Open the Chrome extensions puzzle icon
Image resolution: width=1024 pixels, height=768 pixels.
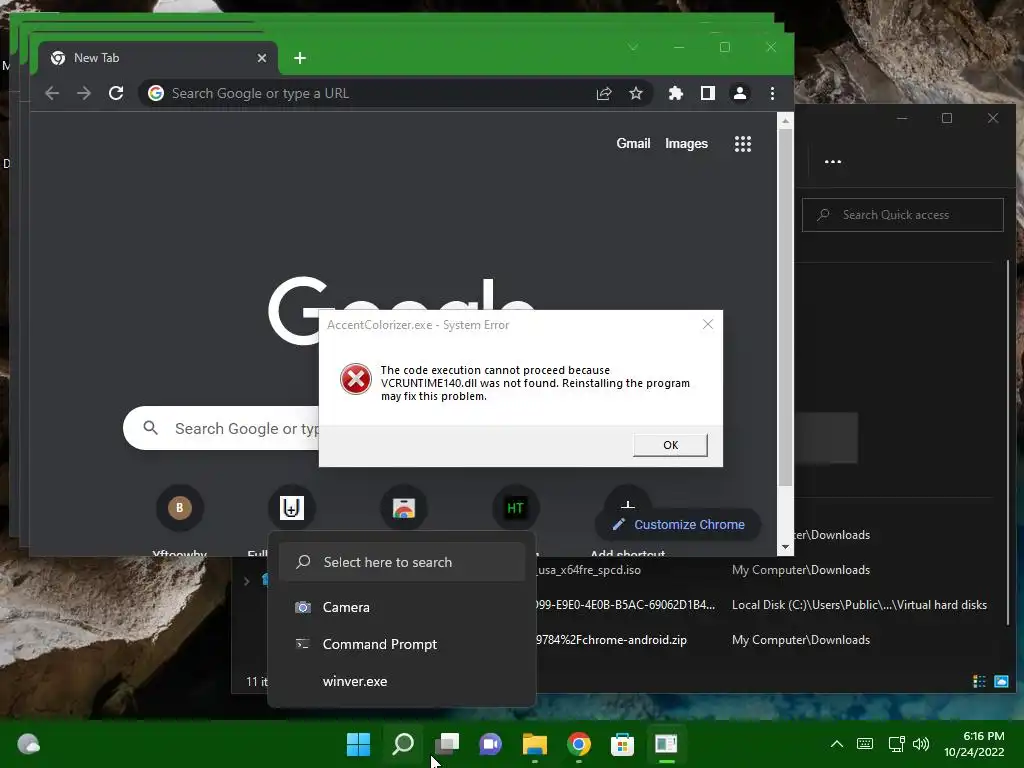676,93
